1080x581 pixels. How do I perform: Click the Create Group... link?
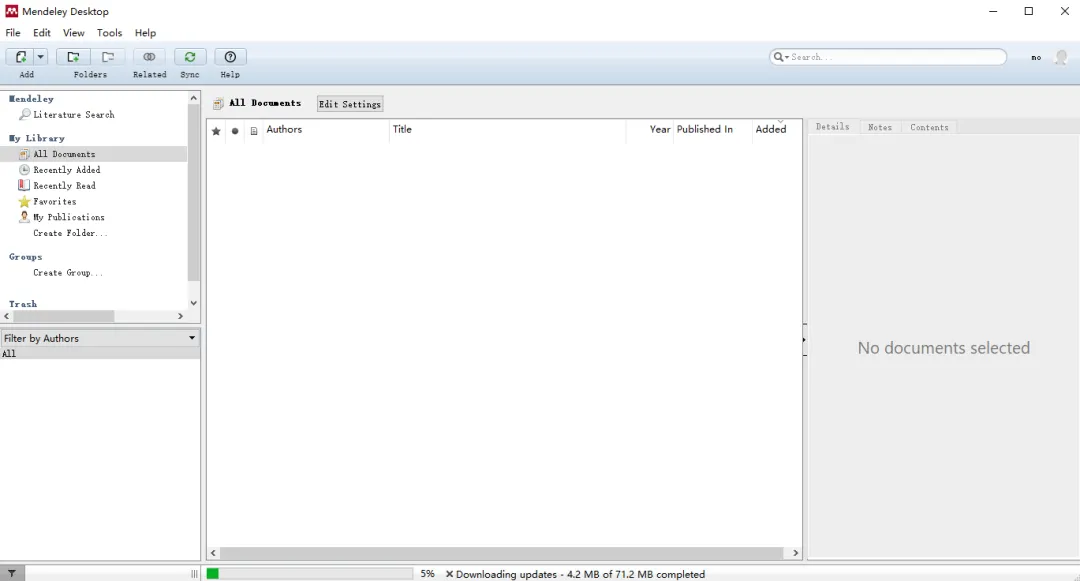click(68, 273)
